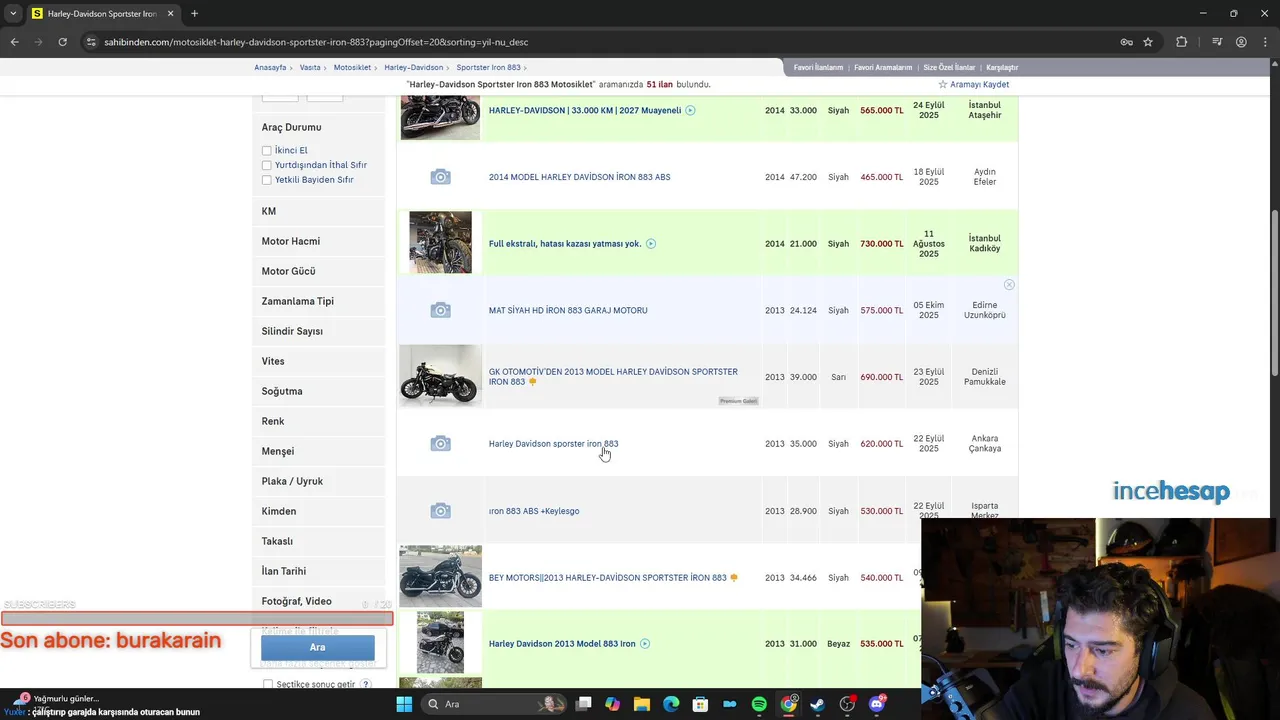Open the Chrome profile avatar icon
The width and height of the screenshot is (1280, 720).
[1241, 42]
